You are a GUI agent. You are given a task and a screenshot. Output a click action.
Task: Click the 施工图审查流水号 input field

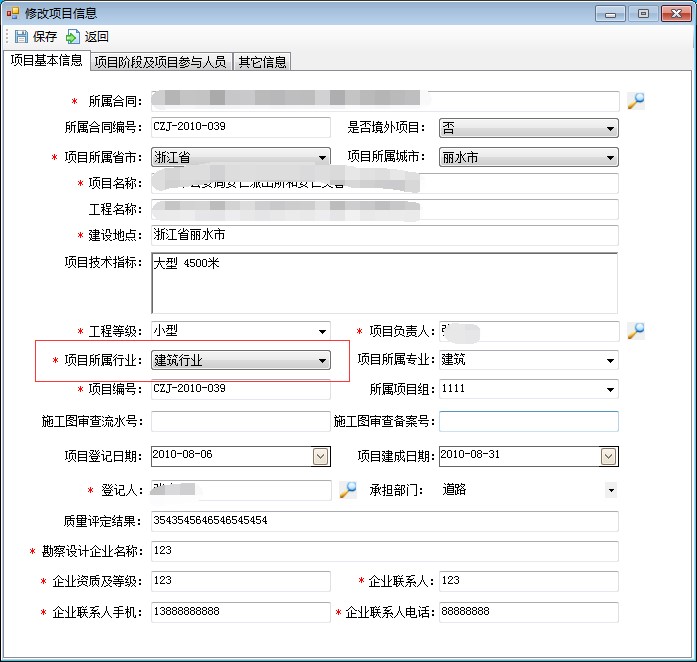pyautogui.click(x=240, y=422)
